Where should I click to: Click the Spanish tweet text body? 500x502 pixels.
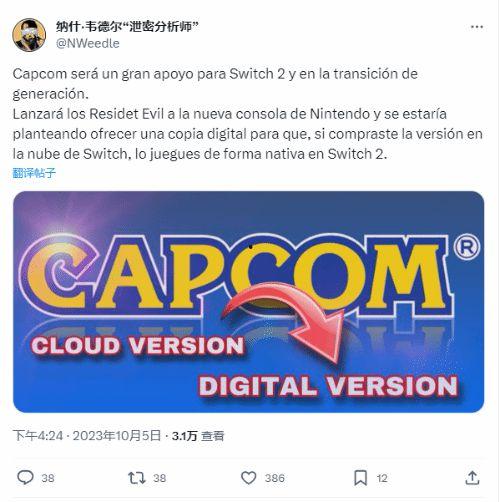point(248,114)
